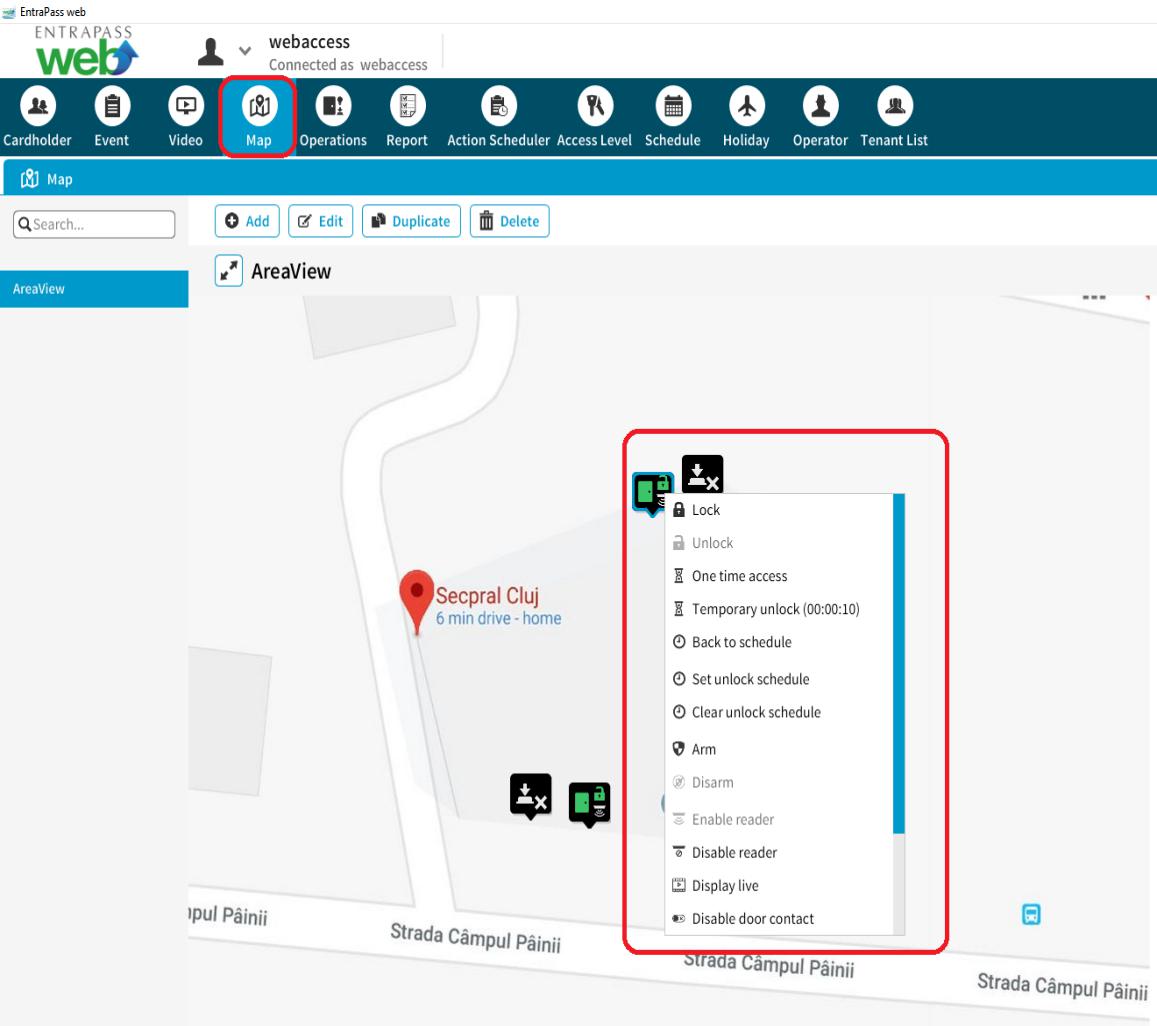This screenshot has height=1026, width=1157.
Task: Open the Action Scheduler icon
Action: (x=497, y=106)
